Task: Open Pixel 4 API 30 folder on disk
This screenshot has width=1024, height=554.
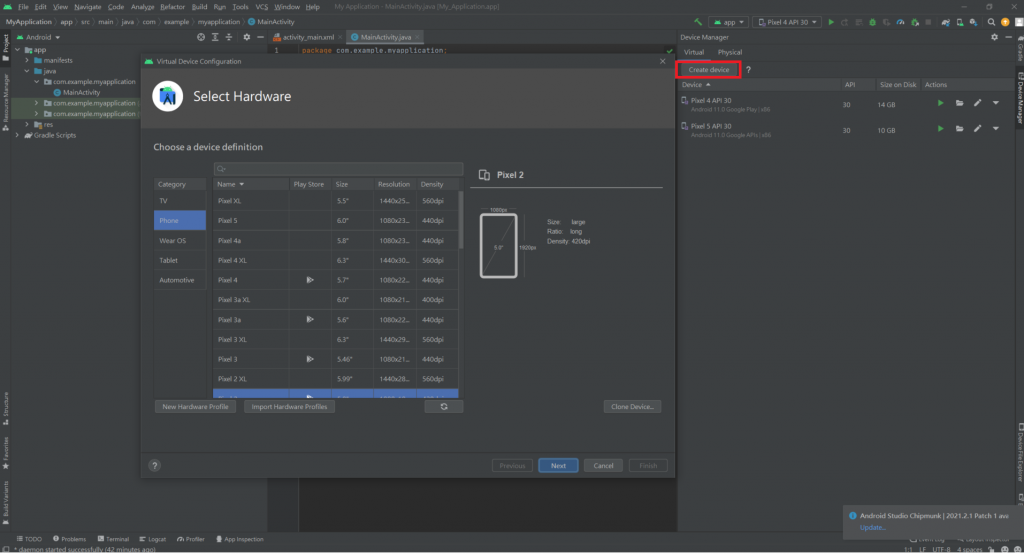Action: tap(959, 103)
